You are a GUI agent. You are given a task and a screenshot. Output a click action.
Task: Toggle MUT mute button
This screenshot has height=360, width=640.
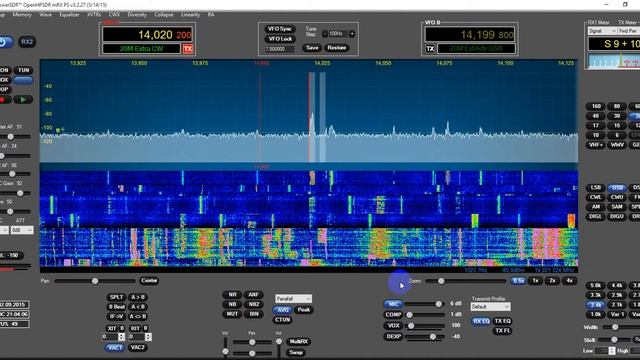coord(232,314)
